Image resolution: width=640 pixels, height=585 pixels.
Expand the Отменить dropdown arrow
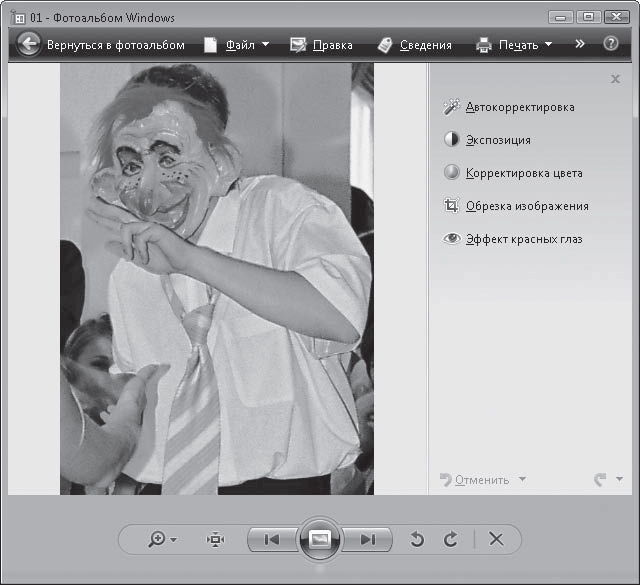(523, 480)
